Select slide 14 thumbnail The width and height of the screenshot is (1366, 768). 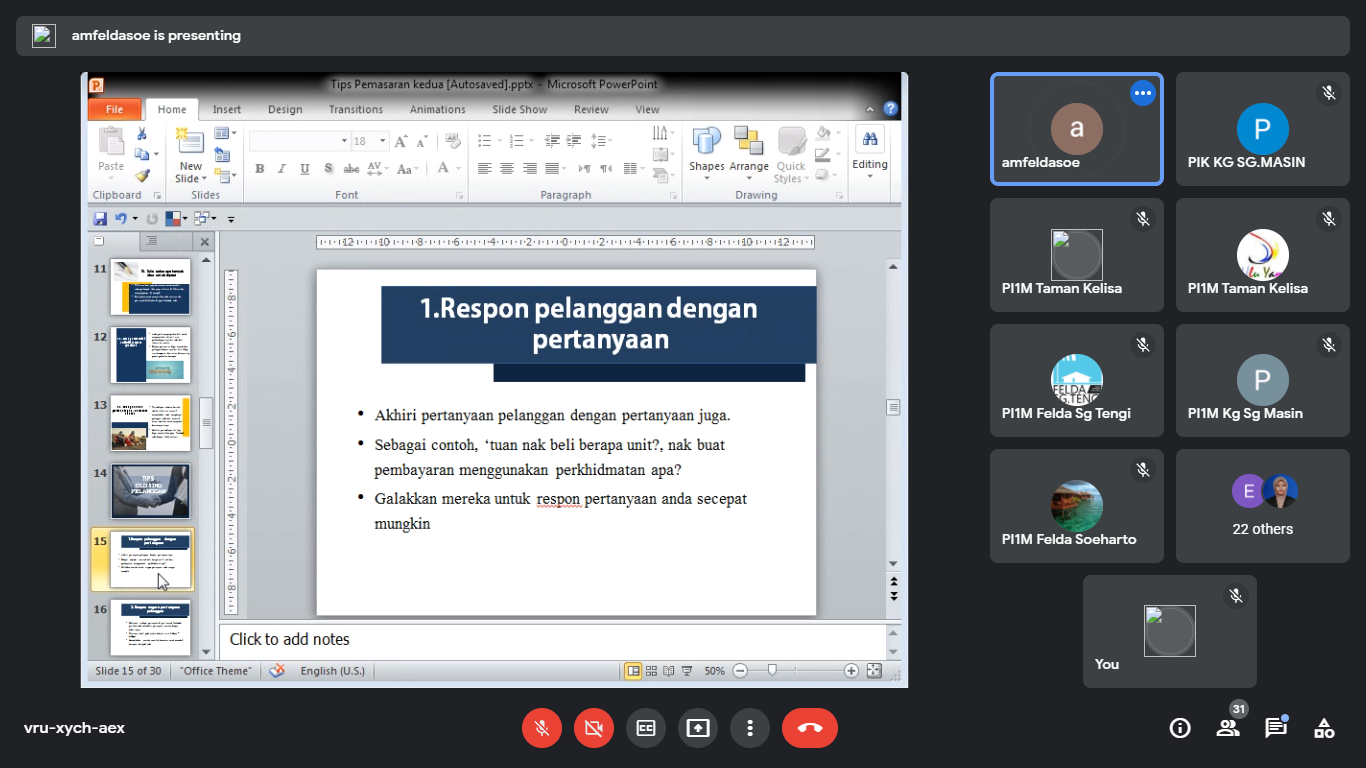click(150, 490)
